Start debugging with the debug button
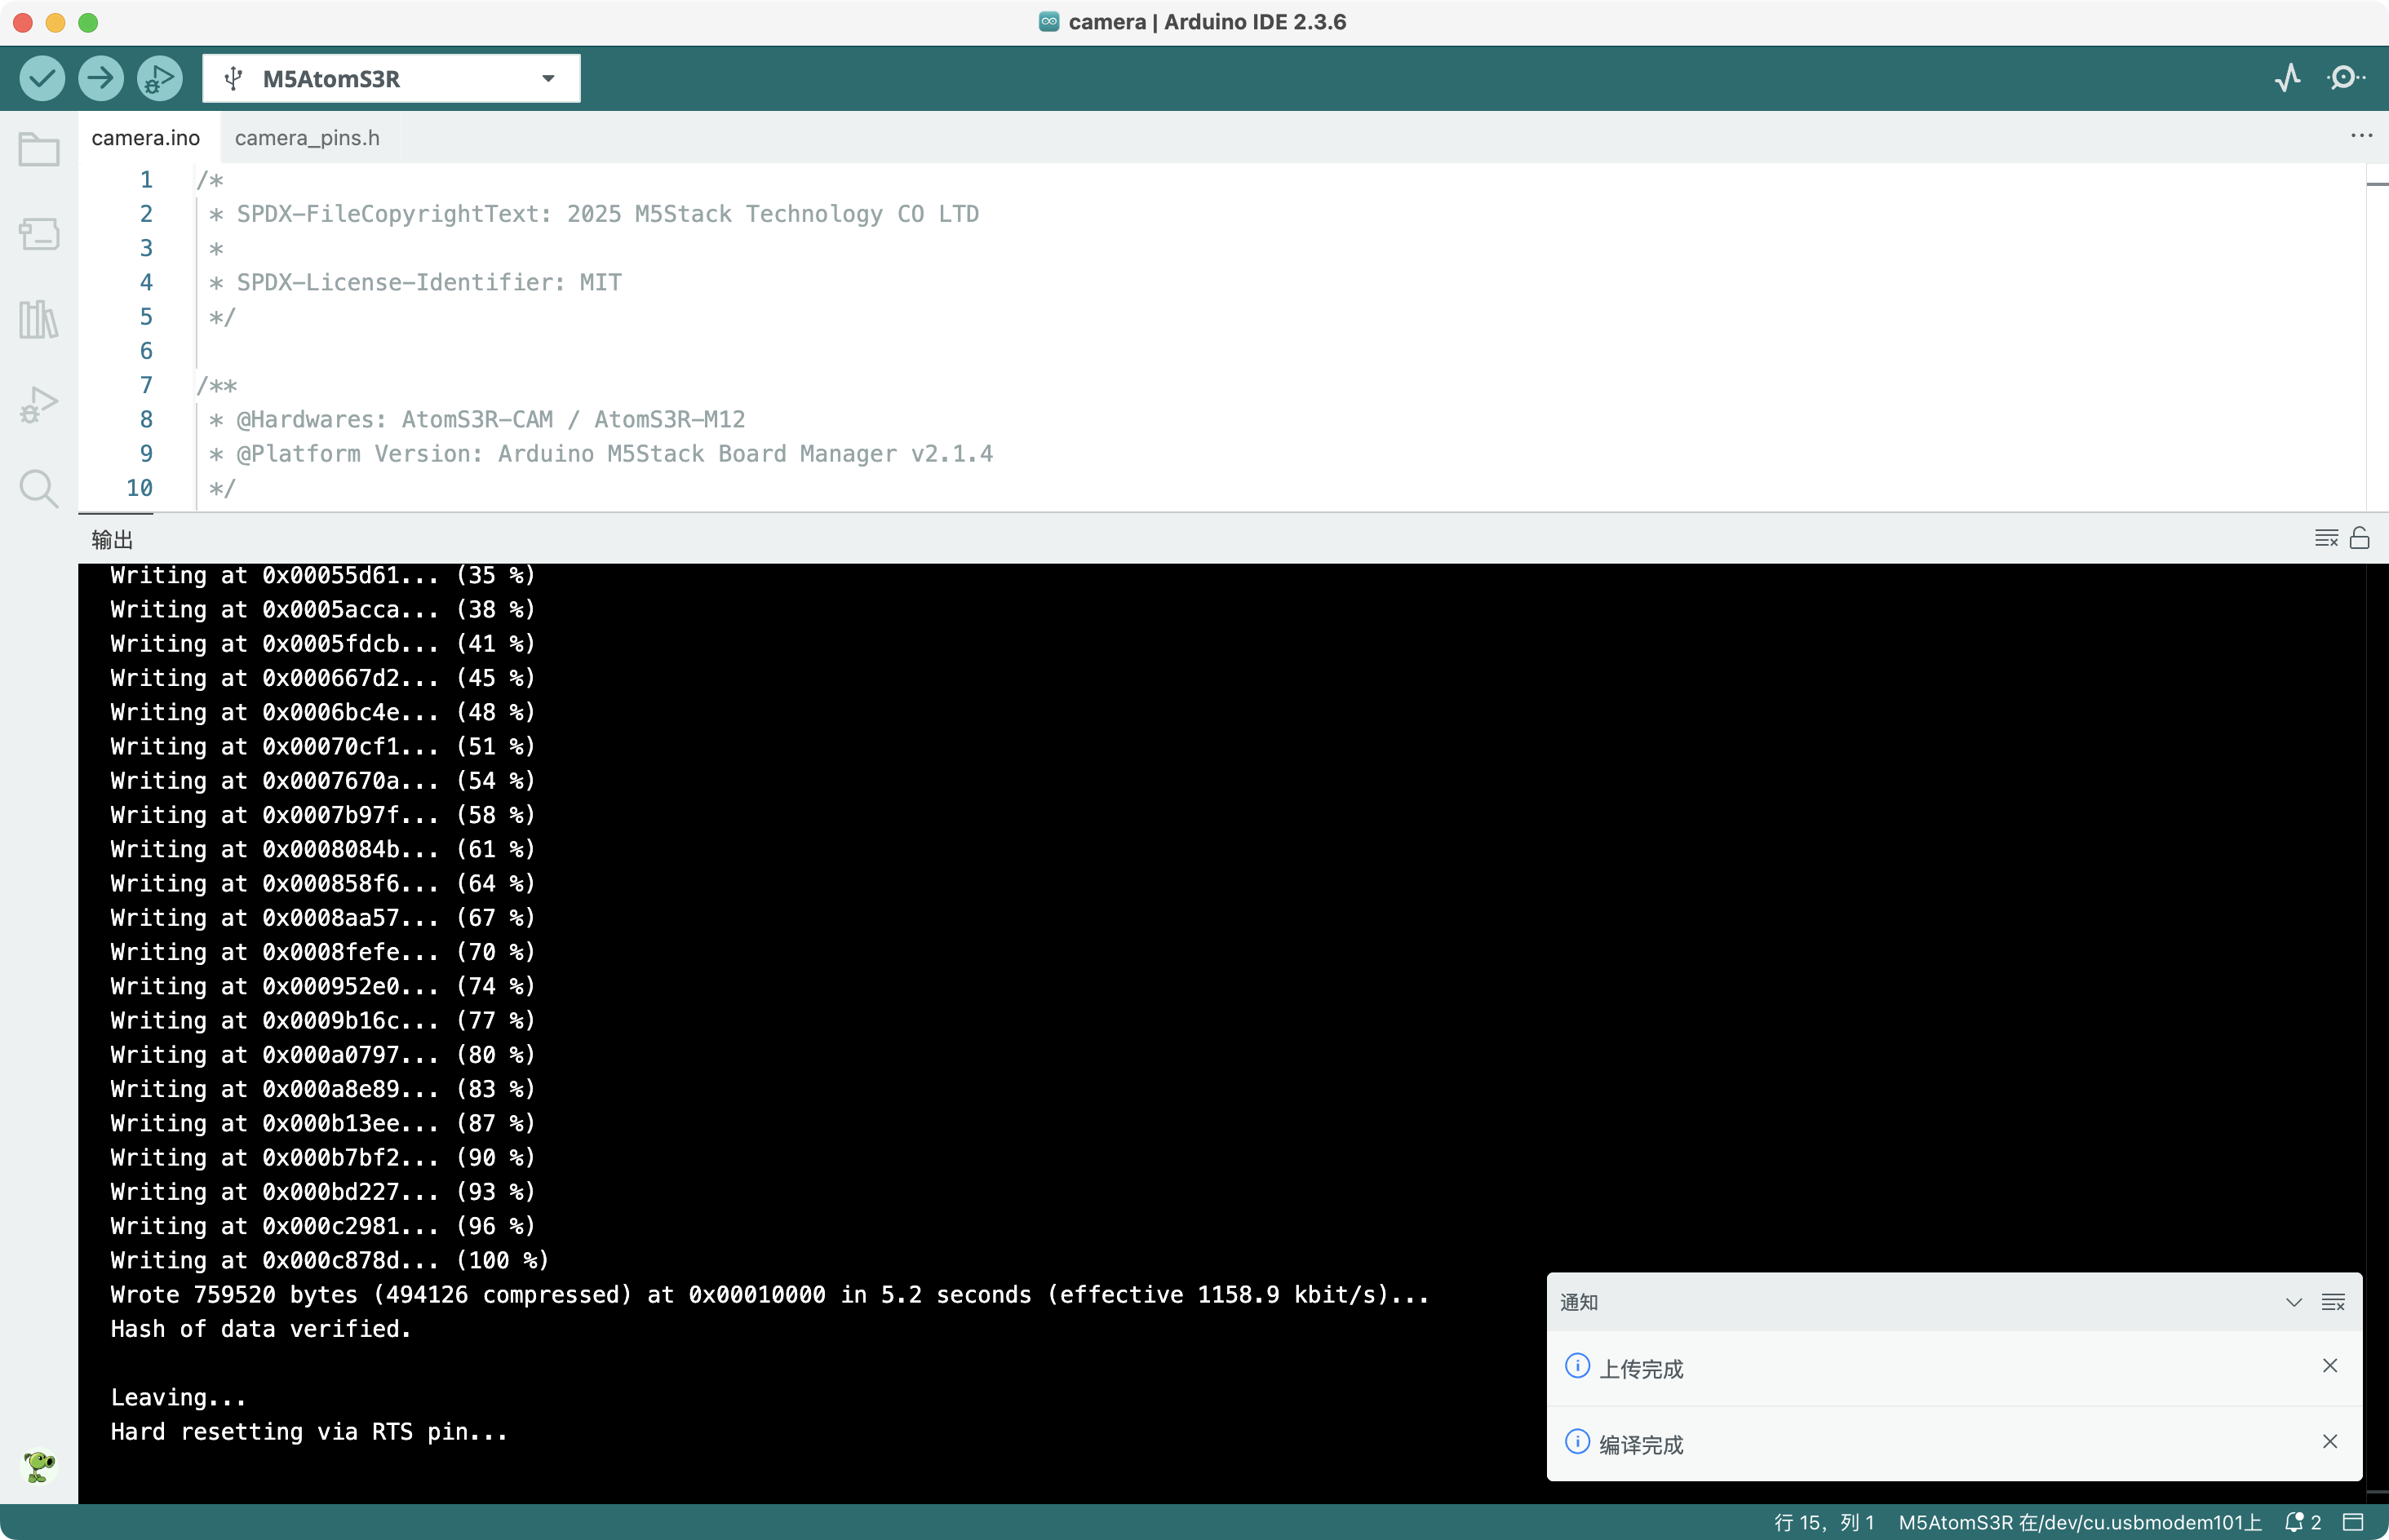2389x1540 pixels. 160,78
